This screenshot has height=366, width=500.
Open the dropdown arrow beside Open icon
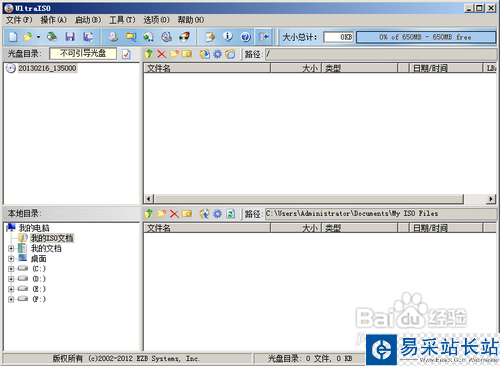coord(39,37)
